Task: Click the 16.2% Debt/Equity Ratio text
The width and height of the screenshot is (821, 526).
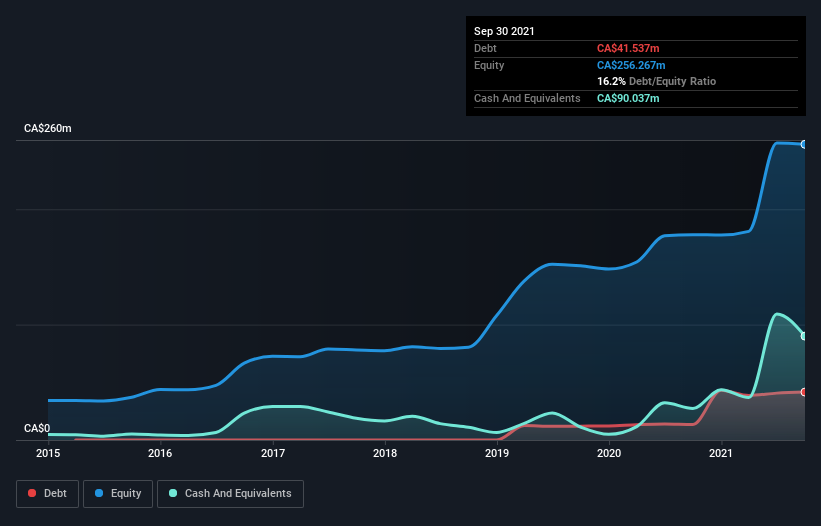Action: click(x=657, y=81)
